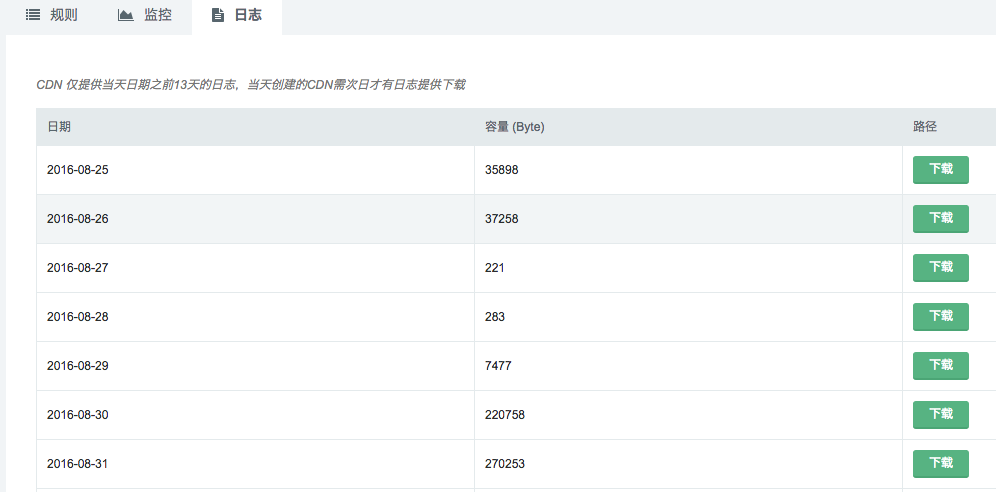Click the 容量 (Byte) column header
Viewport: 996px width, 492px height.
tap(514, 127)
